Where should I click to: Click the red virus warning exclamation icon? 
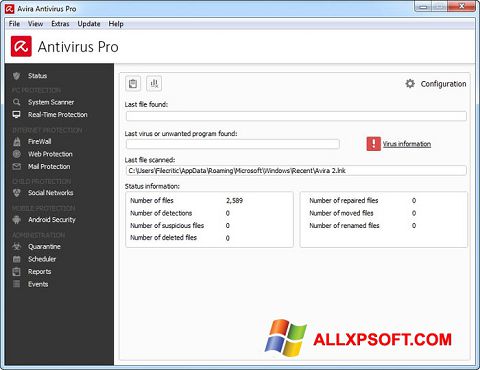tap(374, 144)
